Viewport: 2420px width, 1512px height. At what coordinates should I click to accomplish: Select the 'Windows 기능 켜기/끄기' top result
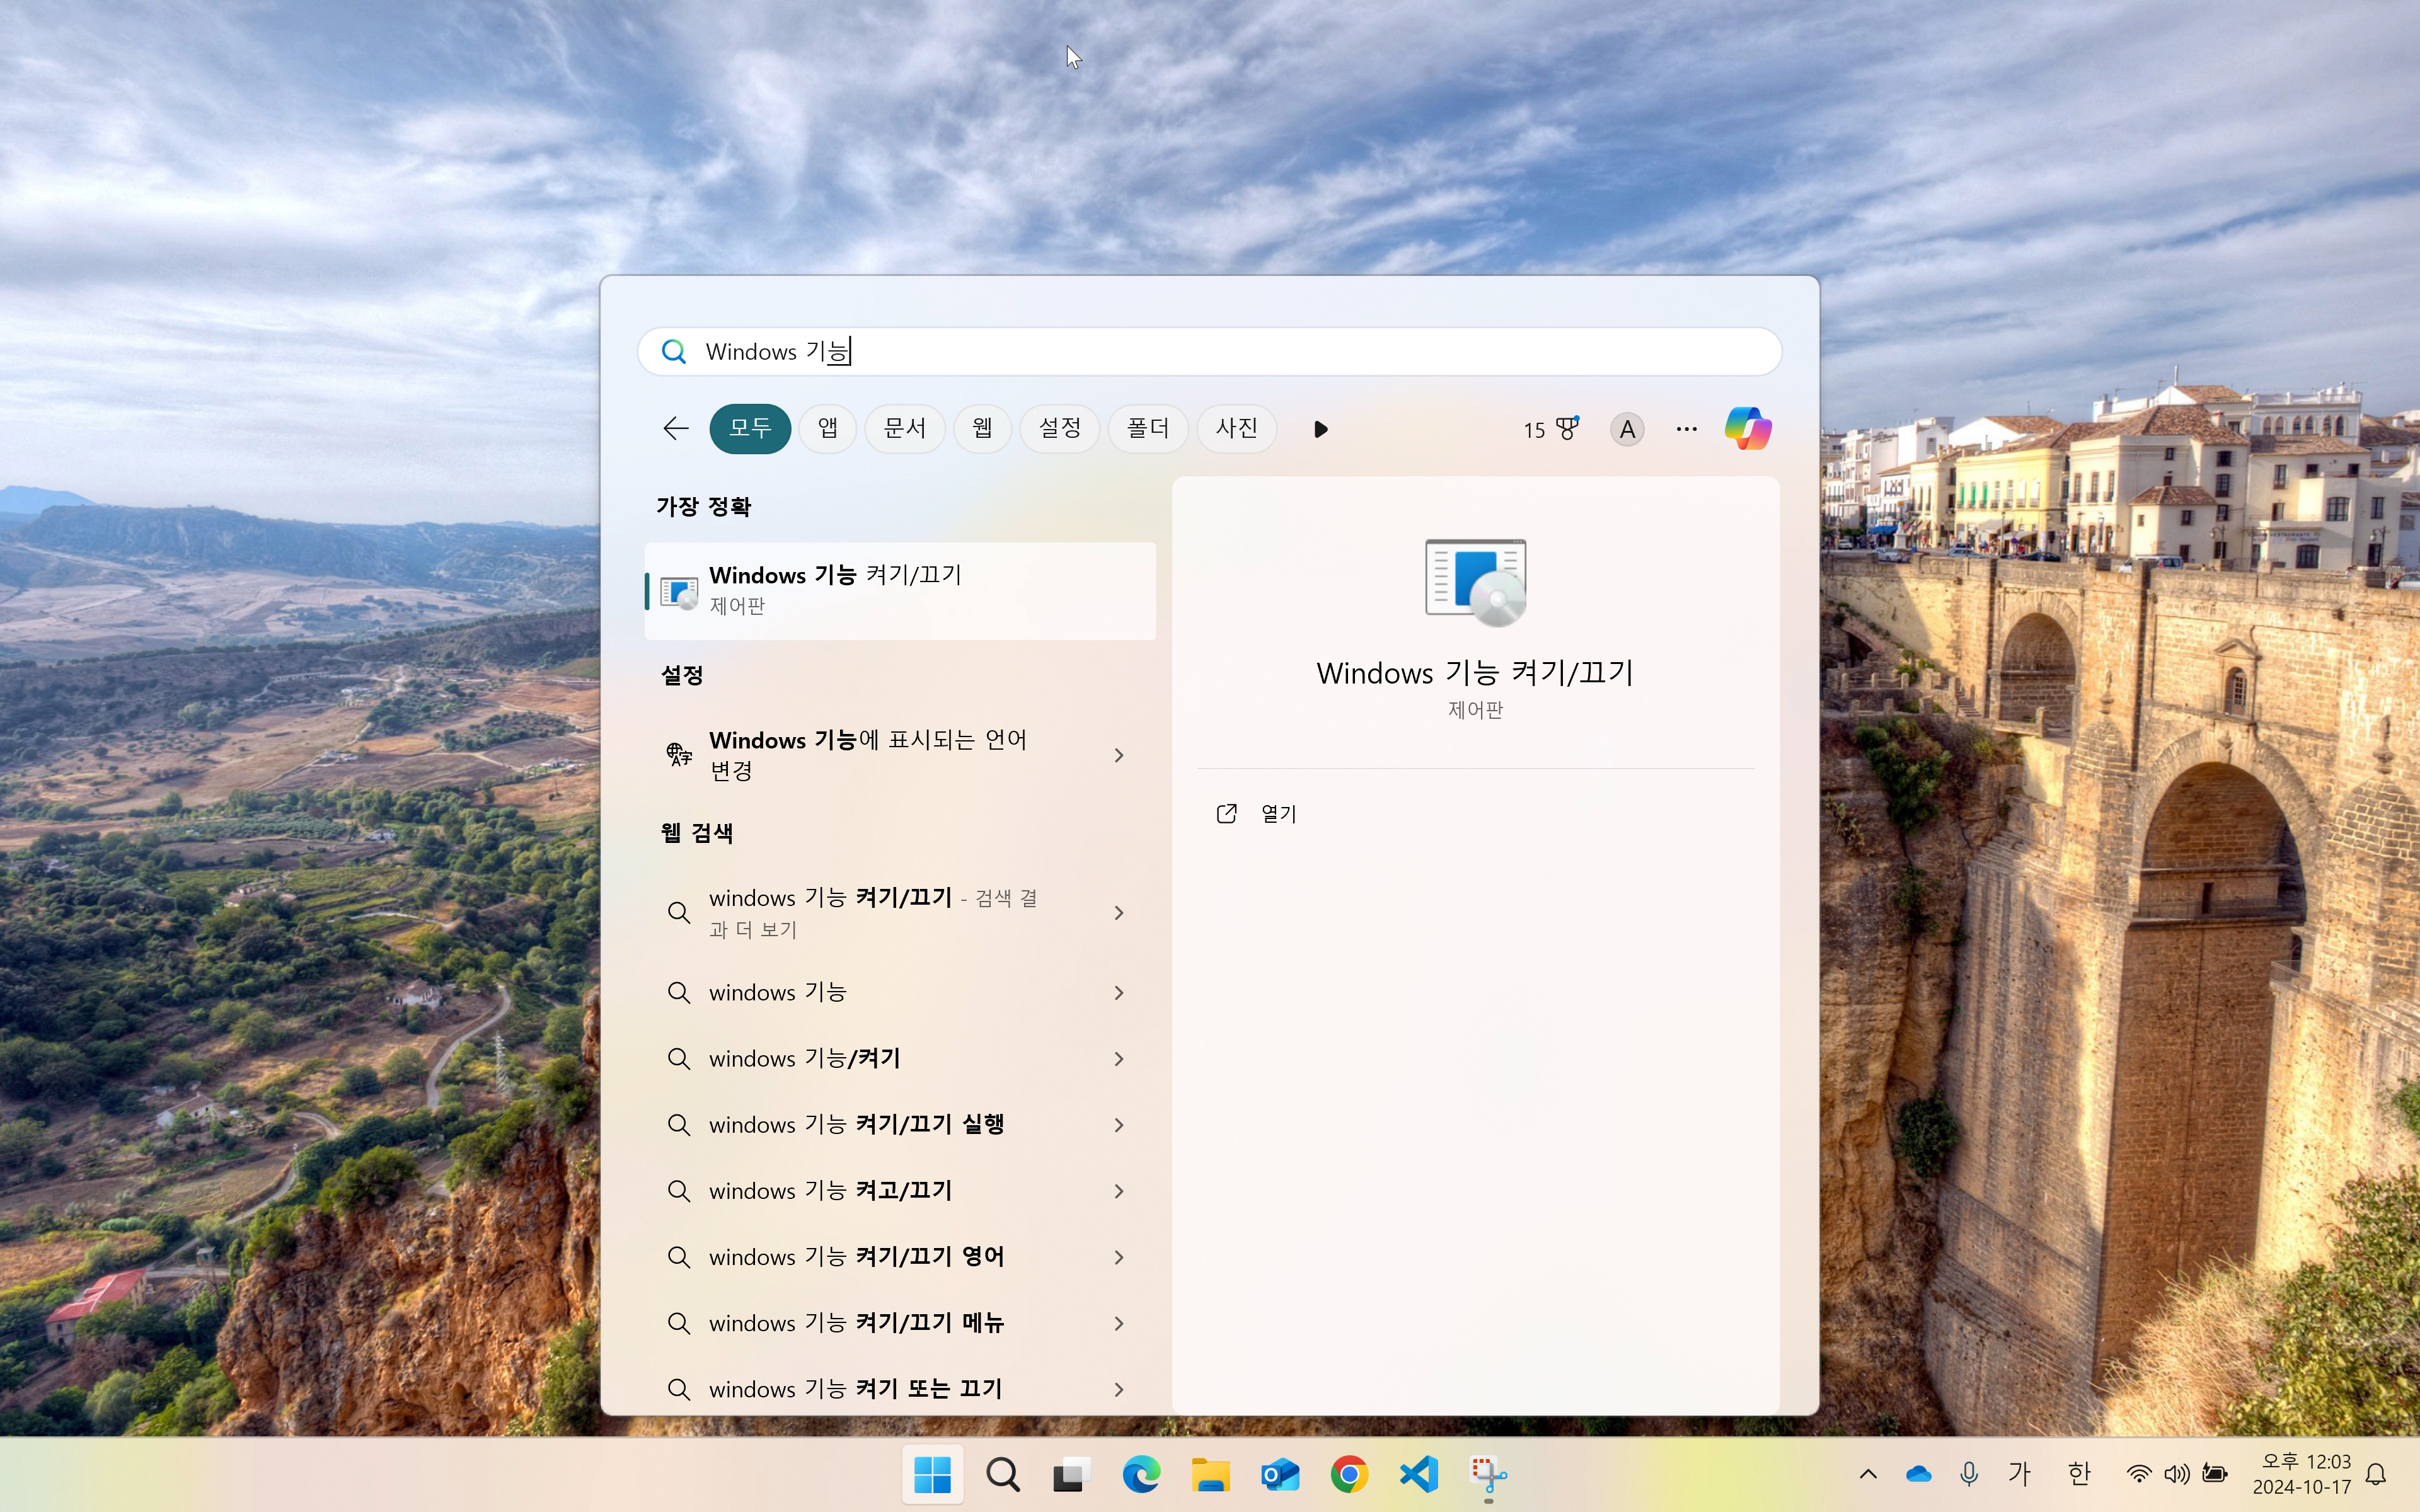(898, 590)
